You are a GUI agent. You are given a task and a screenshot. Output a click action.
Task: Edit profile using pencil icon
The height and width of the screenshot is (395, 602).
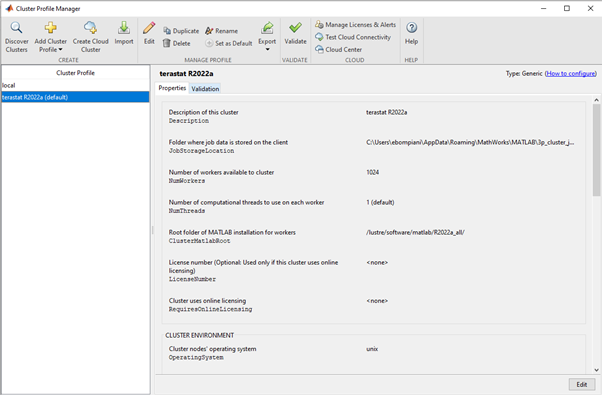(149, 33)
